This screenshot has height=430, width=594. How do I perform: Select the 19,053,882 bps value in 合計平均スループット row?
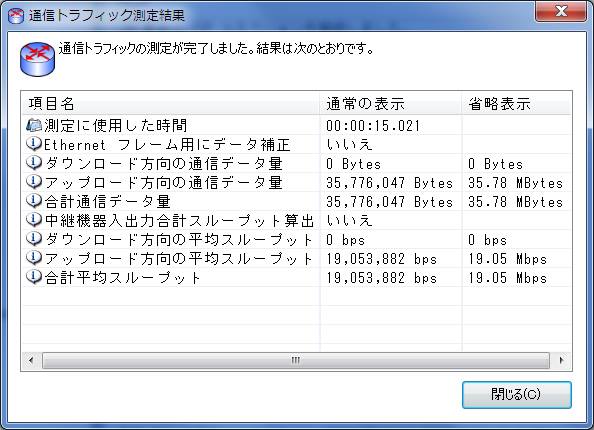click(x=381, y=278)
